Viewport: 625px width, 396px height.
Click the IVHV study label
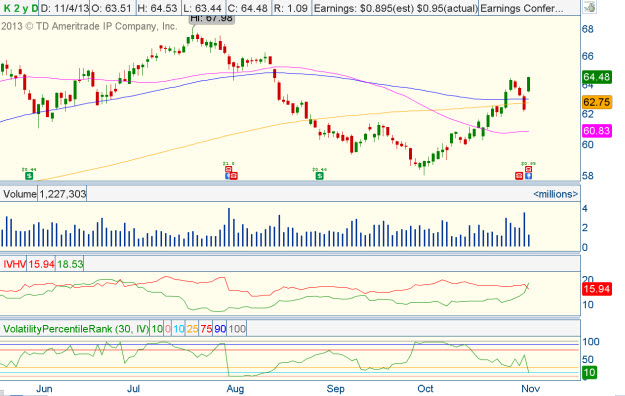coord(14,264)
